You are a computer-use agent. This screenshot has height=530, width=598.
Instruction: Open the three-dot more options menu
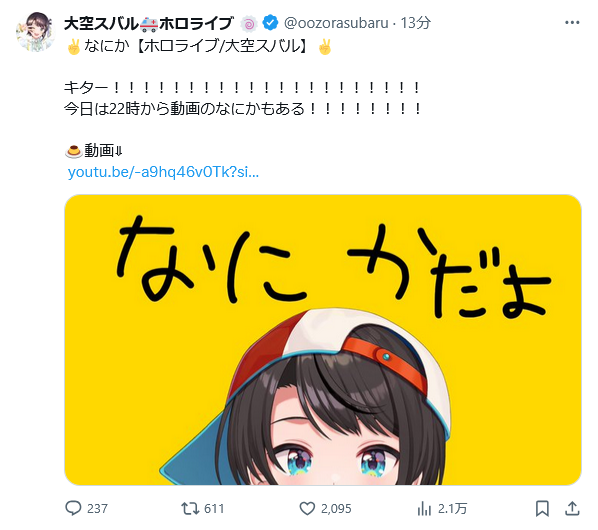[x=572, y=23]
